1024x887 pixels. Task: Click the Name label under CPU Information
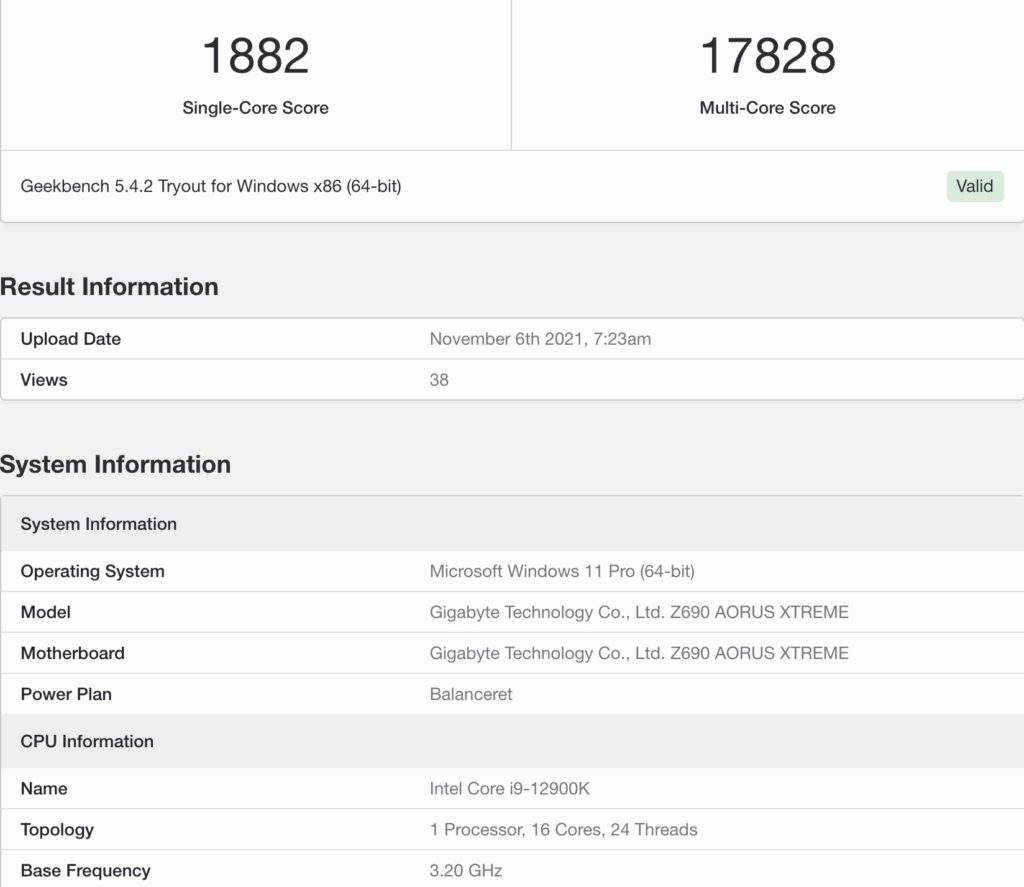point(44,789)
